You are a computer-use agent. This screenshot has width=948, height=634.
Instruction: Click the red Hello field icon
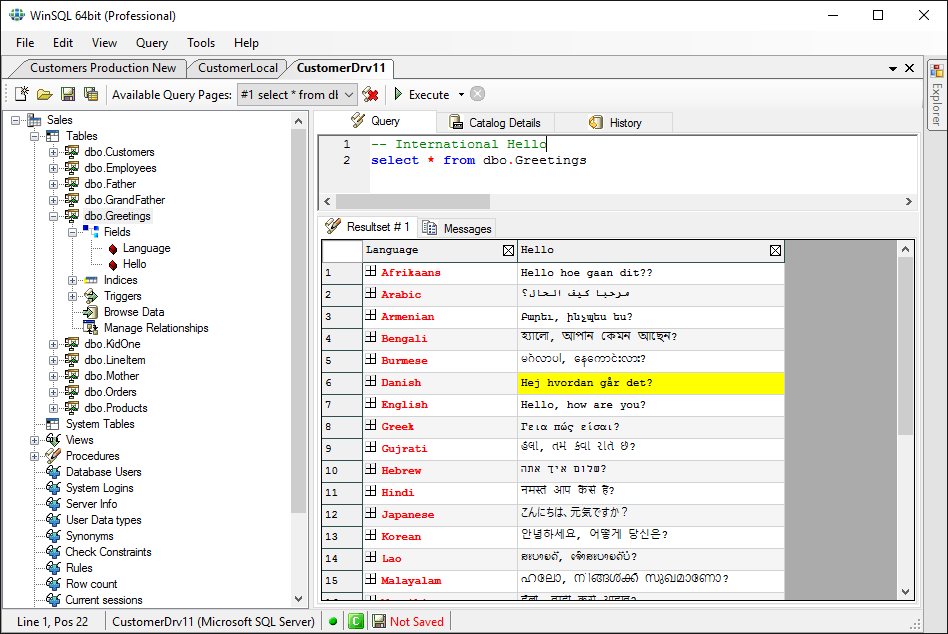click(x=112, y=265)
